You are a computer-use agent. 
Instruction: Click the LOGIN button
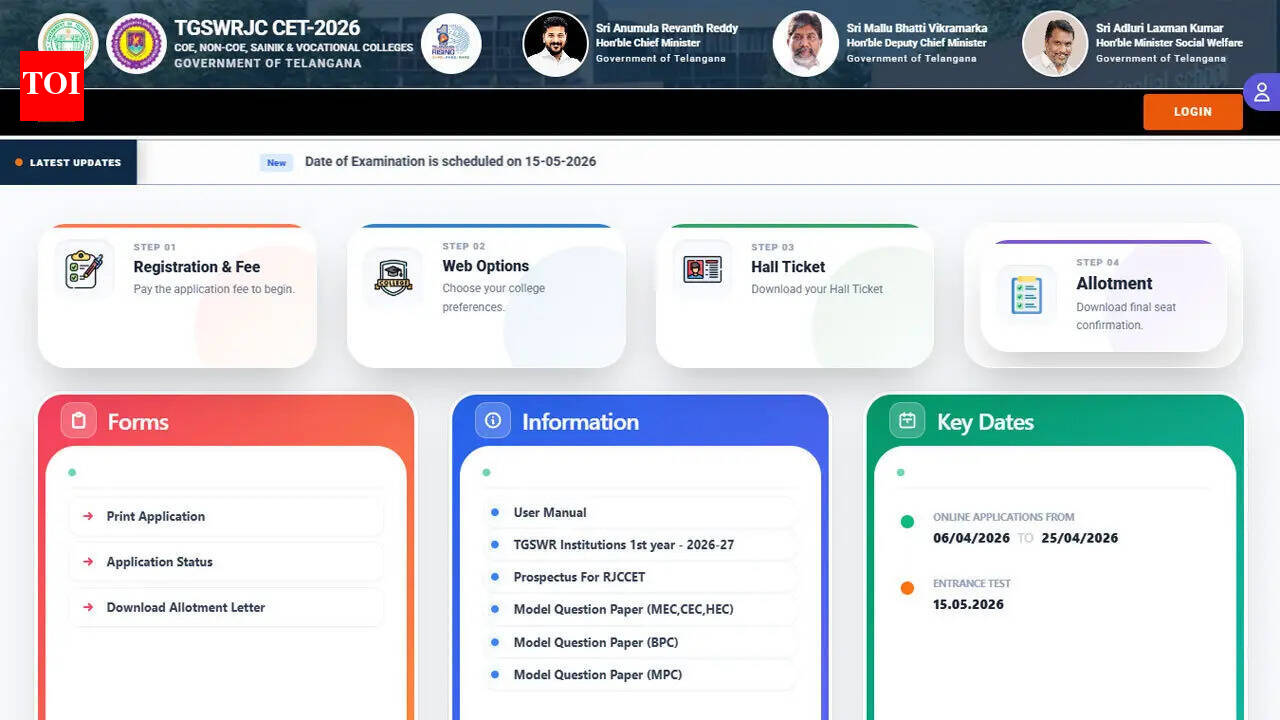(1193, 112)
